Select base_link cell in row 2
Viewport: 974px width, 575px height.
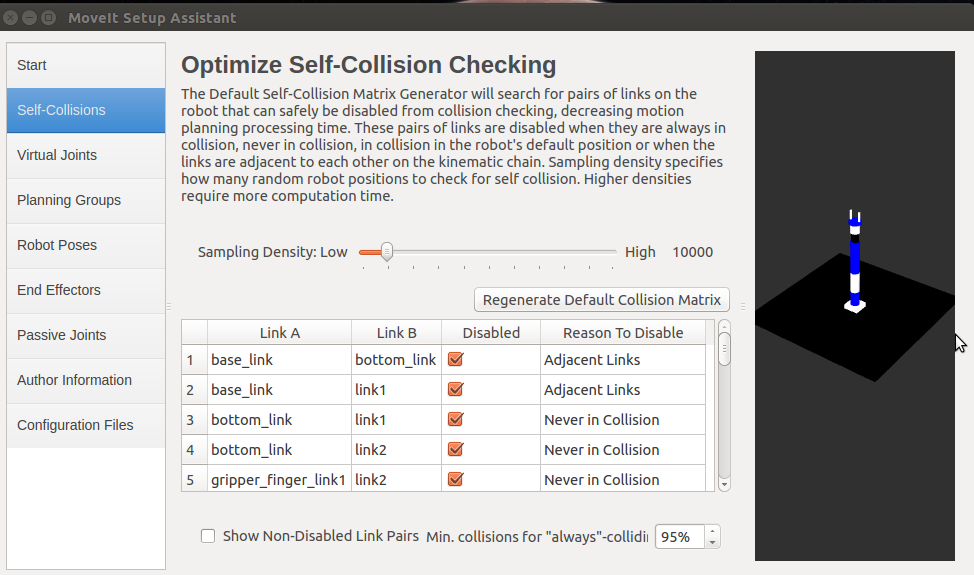coord(280,390)
